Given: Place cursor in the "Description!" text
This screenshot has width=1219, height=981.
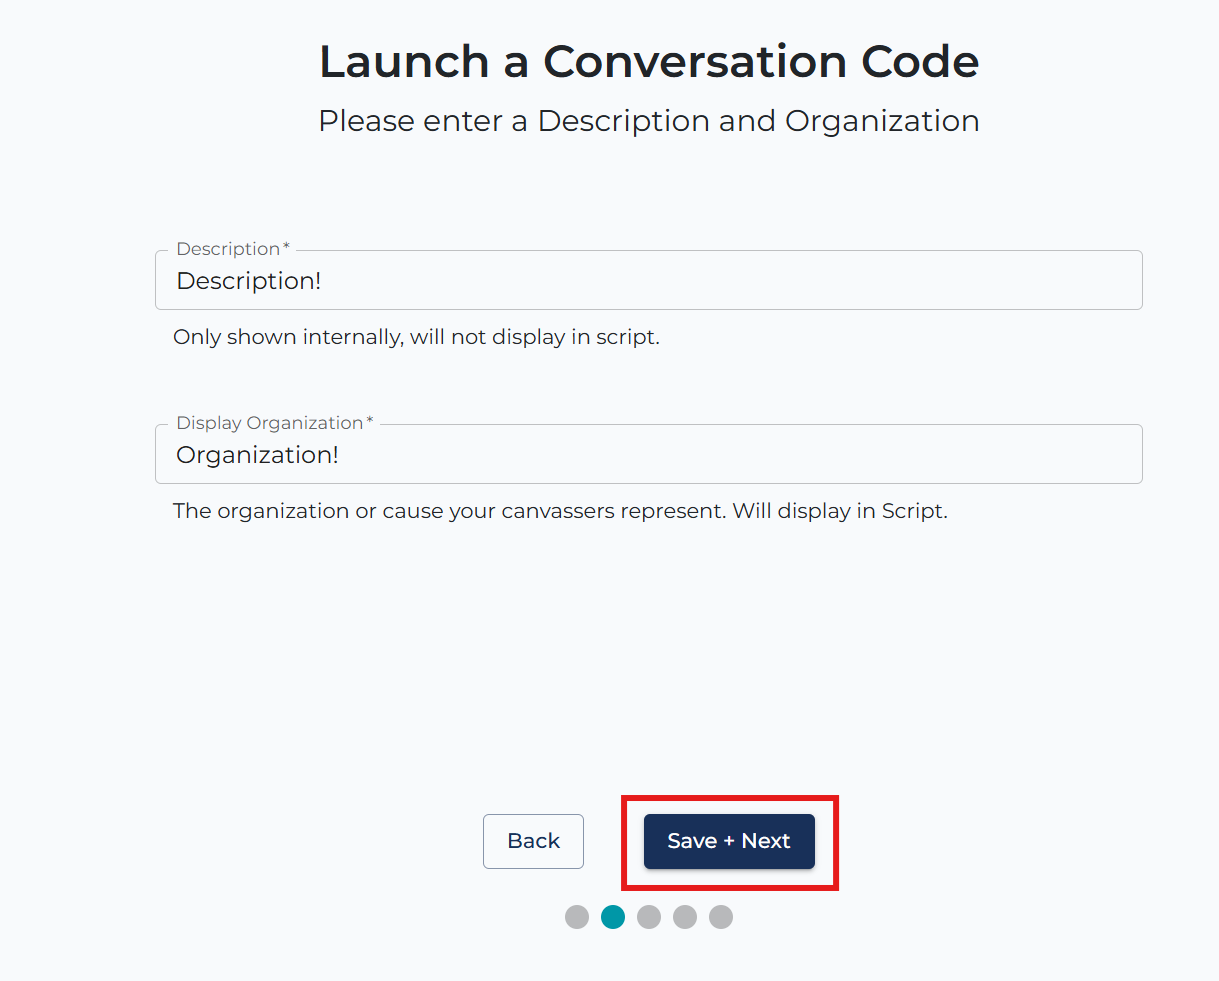Looking at the screenshot, I should tap(249, 281).
